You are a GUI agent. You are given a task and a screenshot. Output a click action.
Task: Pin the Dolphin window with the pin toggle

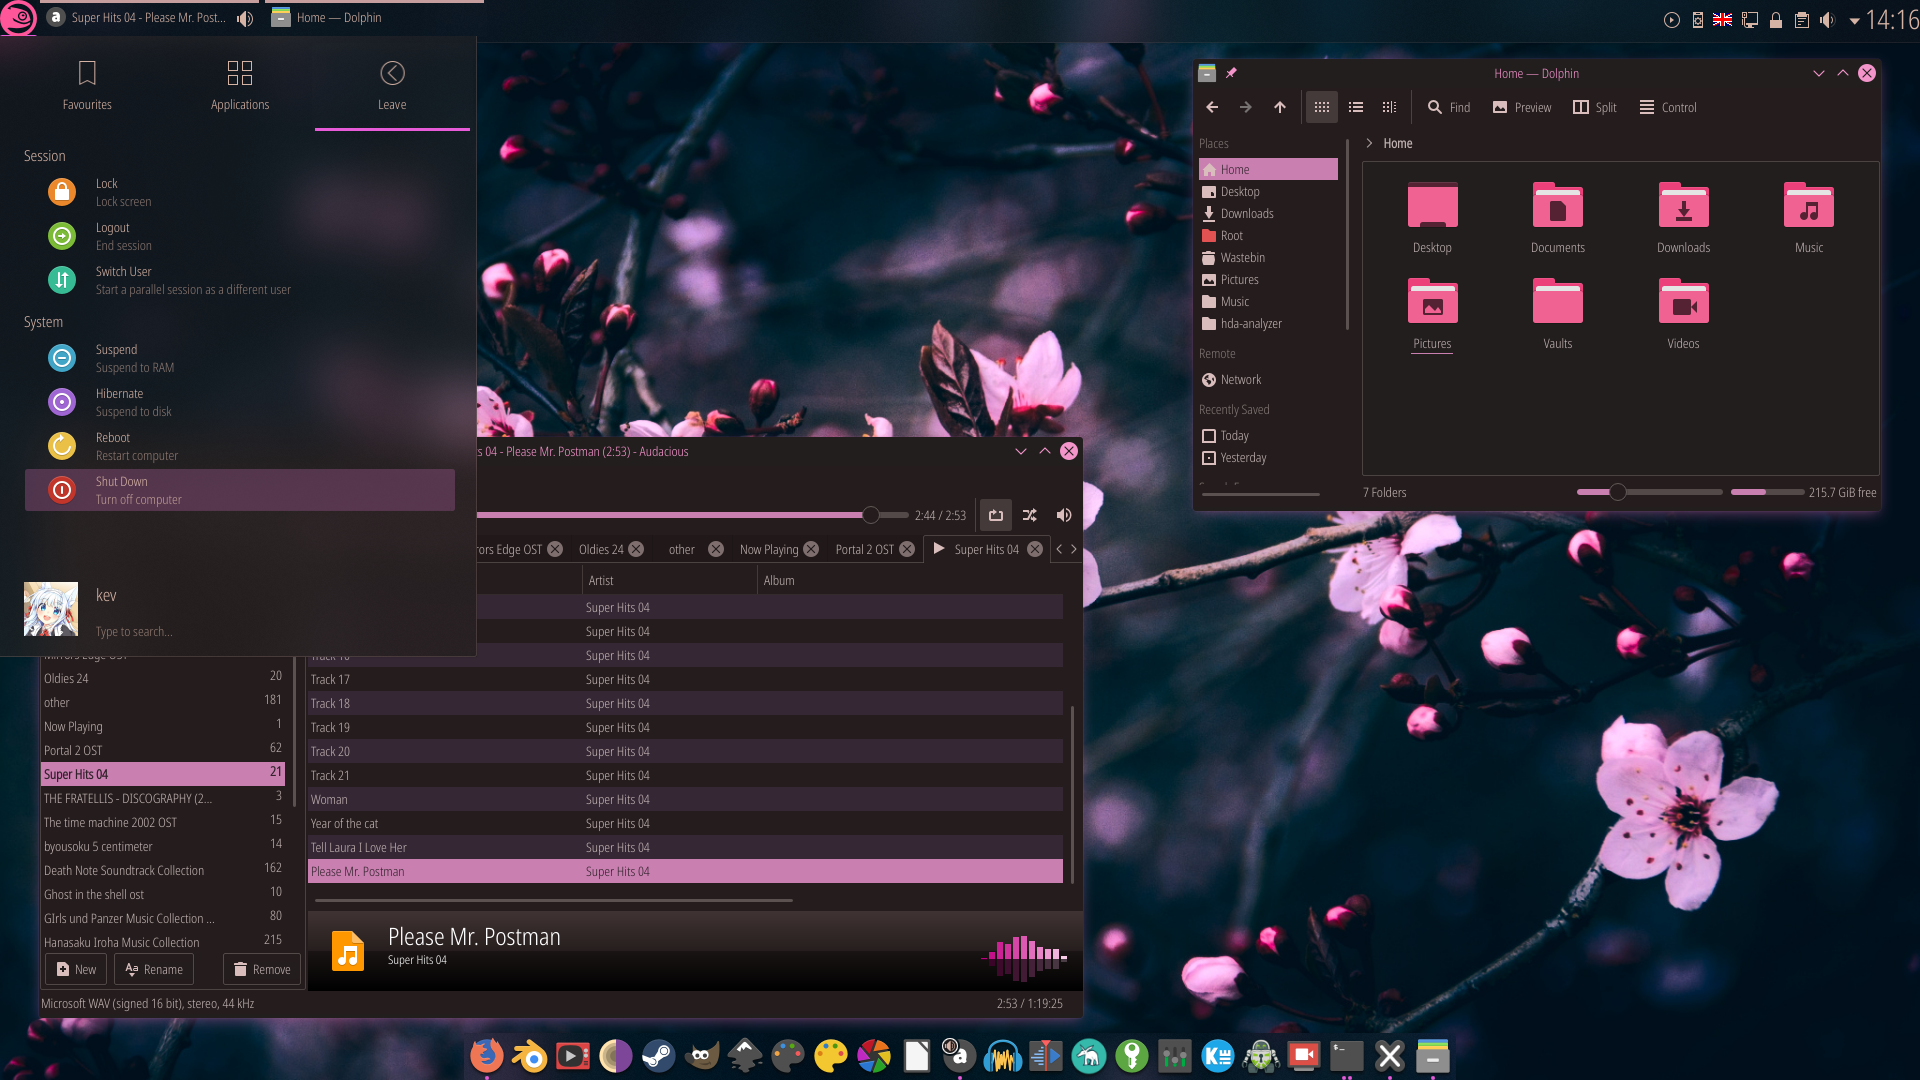(x=1232, y=72)
